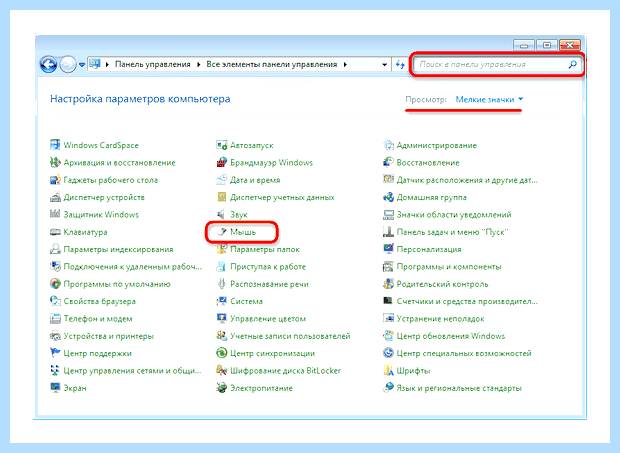Image resolution: width=620 pixels, height=453 pixels.
Task: Click the Параметры индексирования icon
Action: (x=55, y=249)
